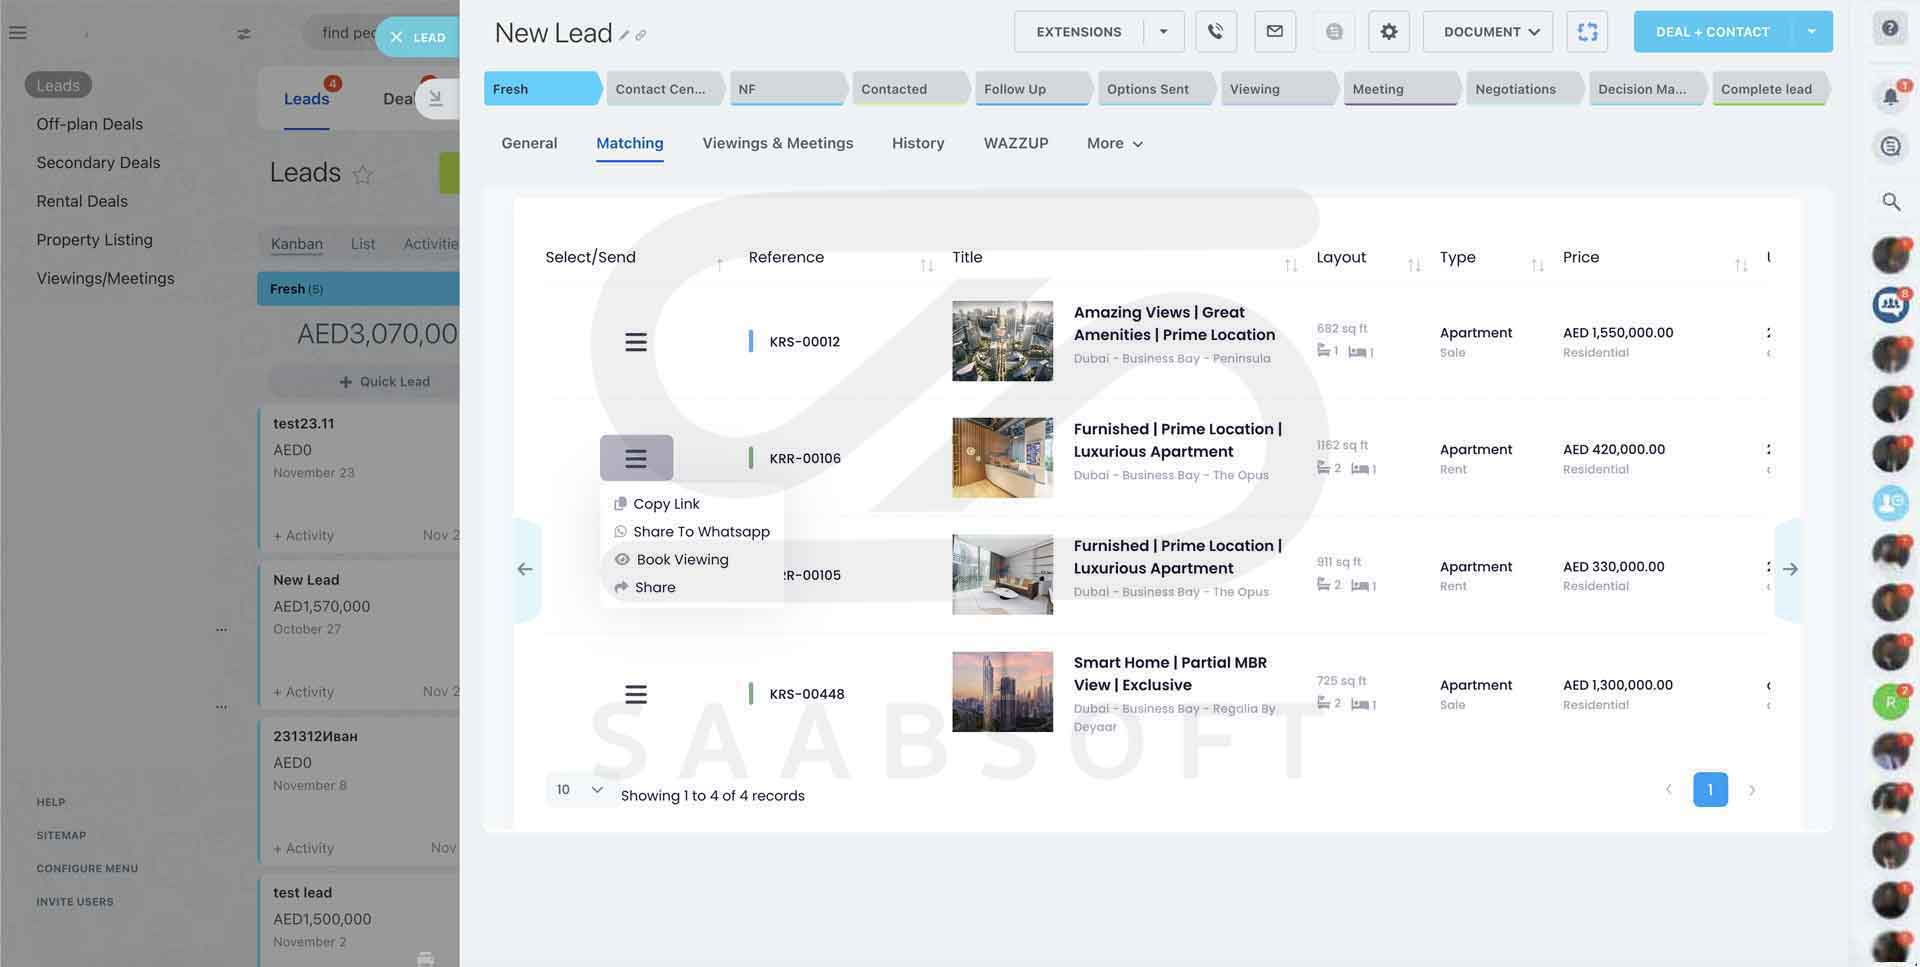The height and width of the screenshot is (967, 1920).
Task: Open the Smart Home listing thumbnail
Action: tap(1002, 692)
